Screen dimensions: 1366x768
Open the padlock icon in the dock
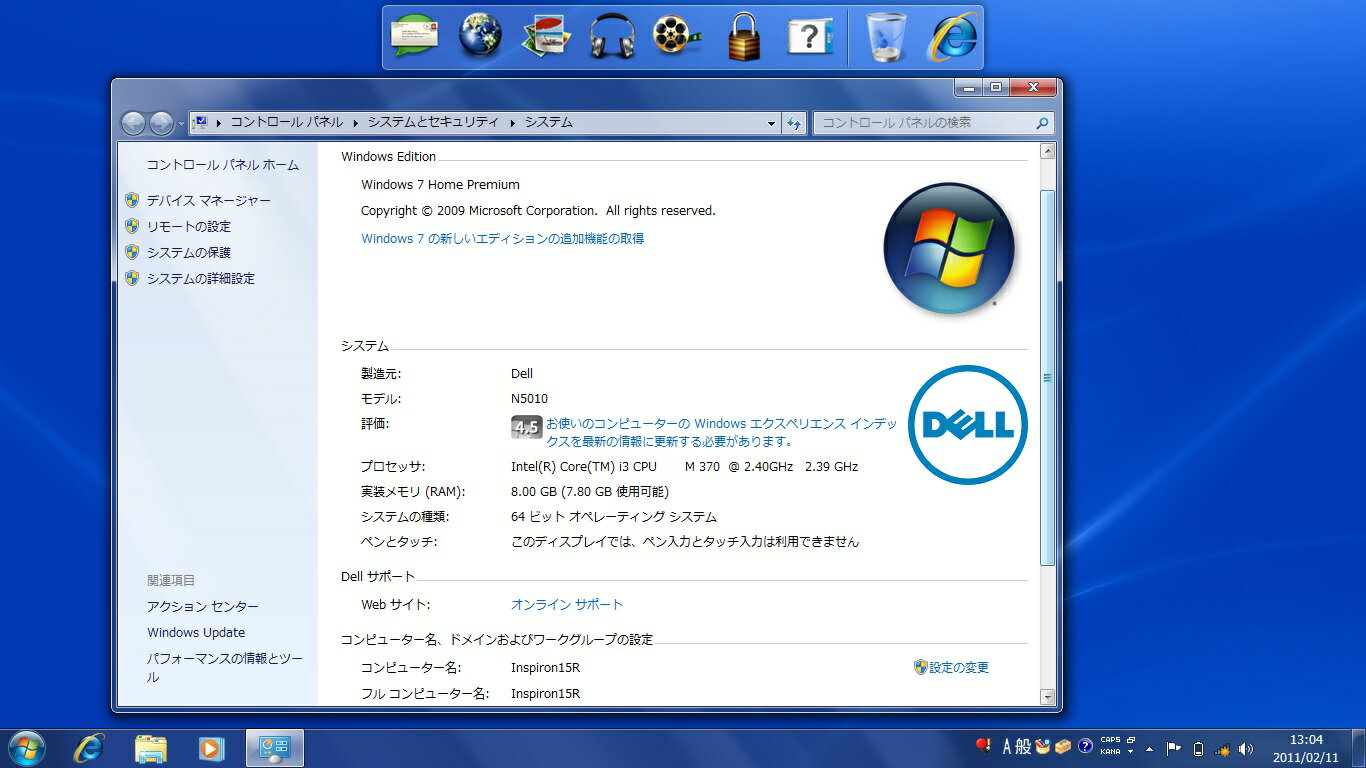pos(743,36)
